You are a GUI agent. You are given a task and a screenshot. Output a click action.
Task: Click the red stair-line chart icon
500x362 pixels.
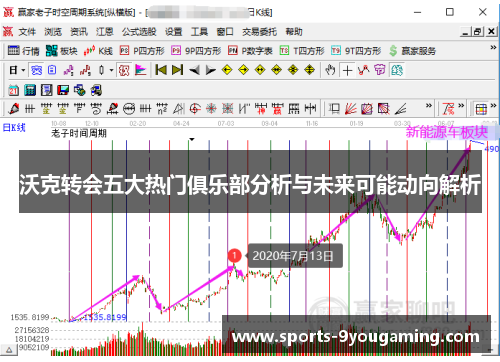(85, 70)
